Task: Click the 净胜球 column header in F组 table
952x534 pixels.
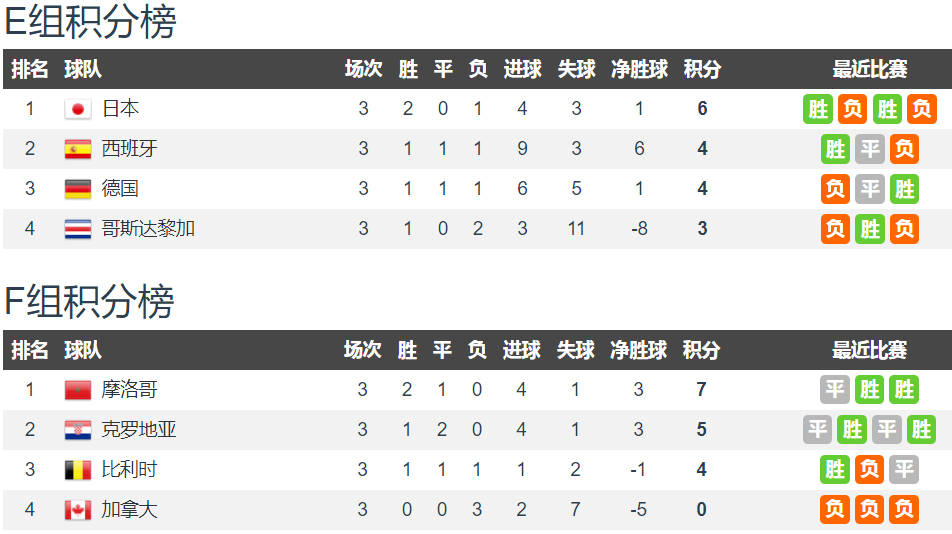Action: (638, 350)
